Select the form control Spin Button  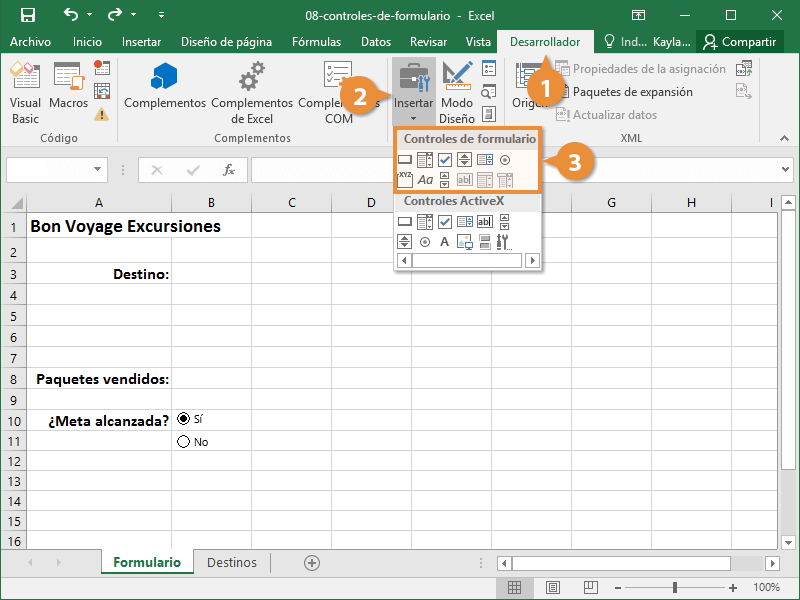coord(464,160)
